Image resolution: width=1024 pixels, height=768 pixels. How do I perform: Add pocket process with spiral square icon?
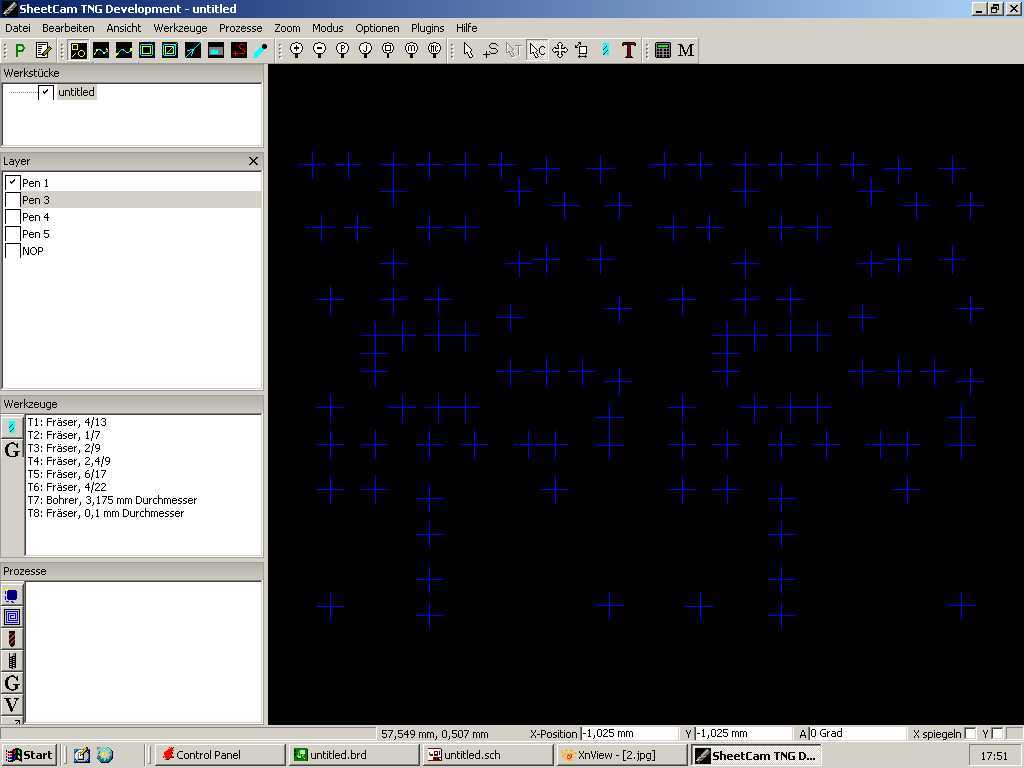click(x=12, y=617)
